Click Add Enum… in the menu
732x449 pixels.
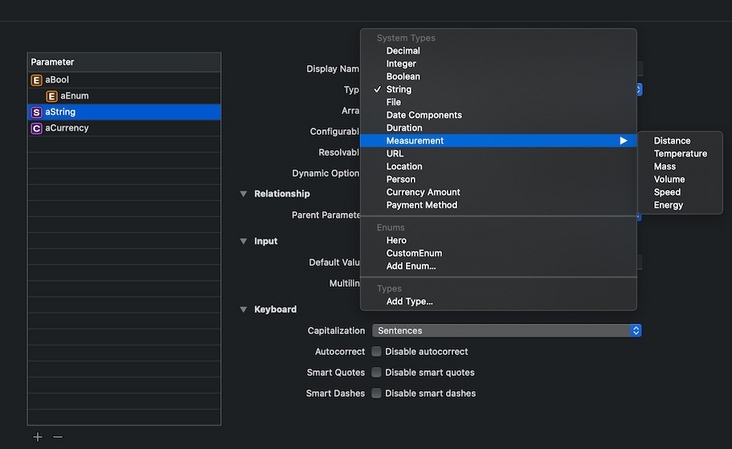point(499,266)
